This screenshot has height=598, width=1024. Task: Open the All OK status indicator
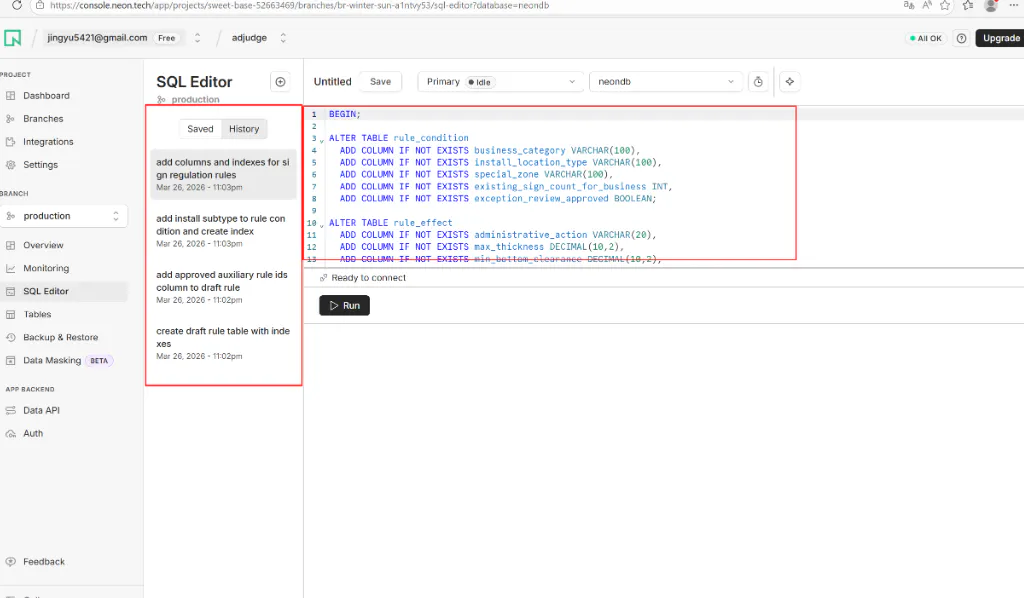[x=926, y=38]
